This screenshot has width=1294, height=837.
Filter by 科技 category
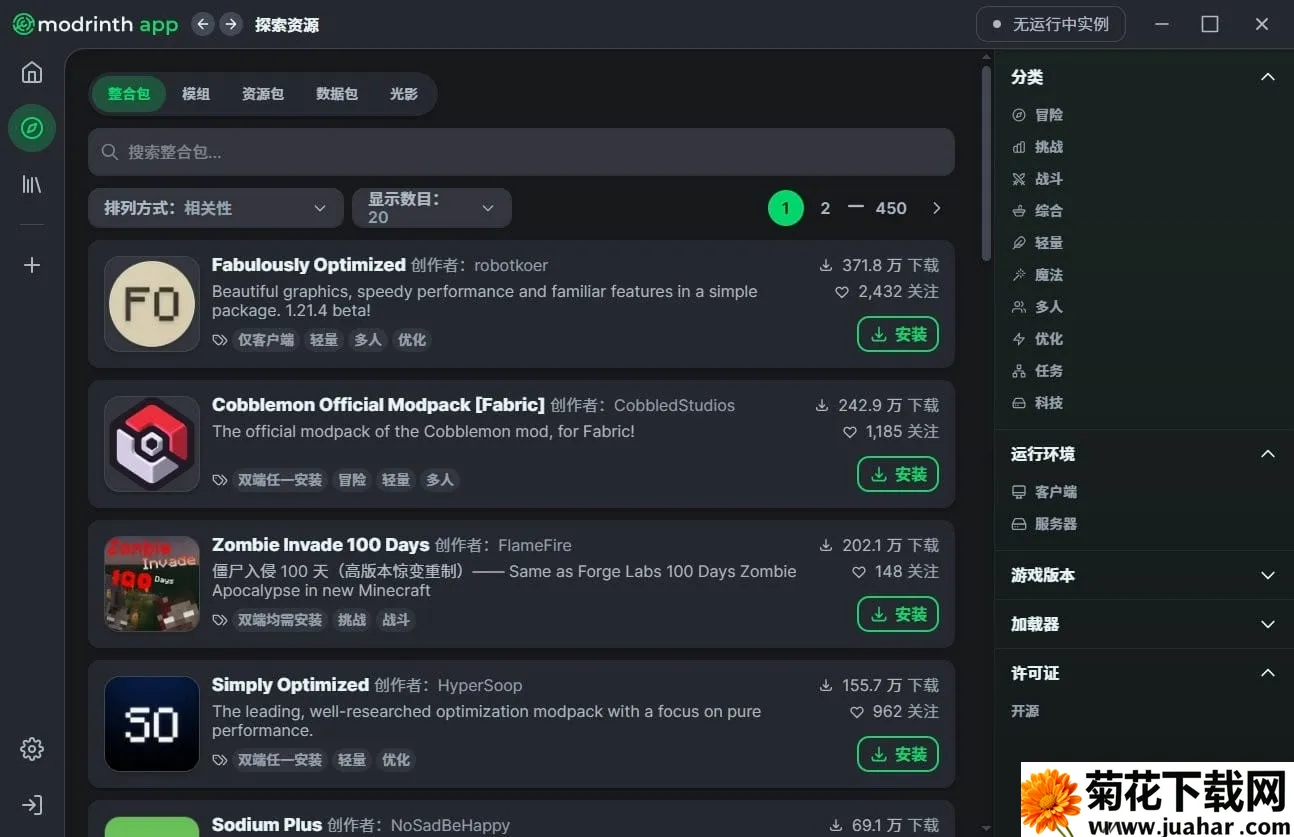click(x=1037, y=403)
